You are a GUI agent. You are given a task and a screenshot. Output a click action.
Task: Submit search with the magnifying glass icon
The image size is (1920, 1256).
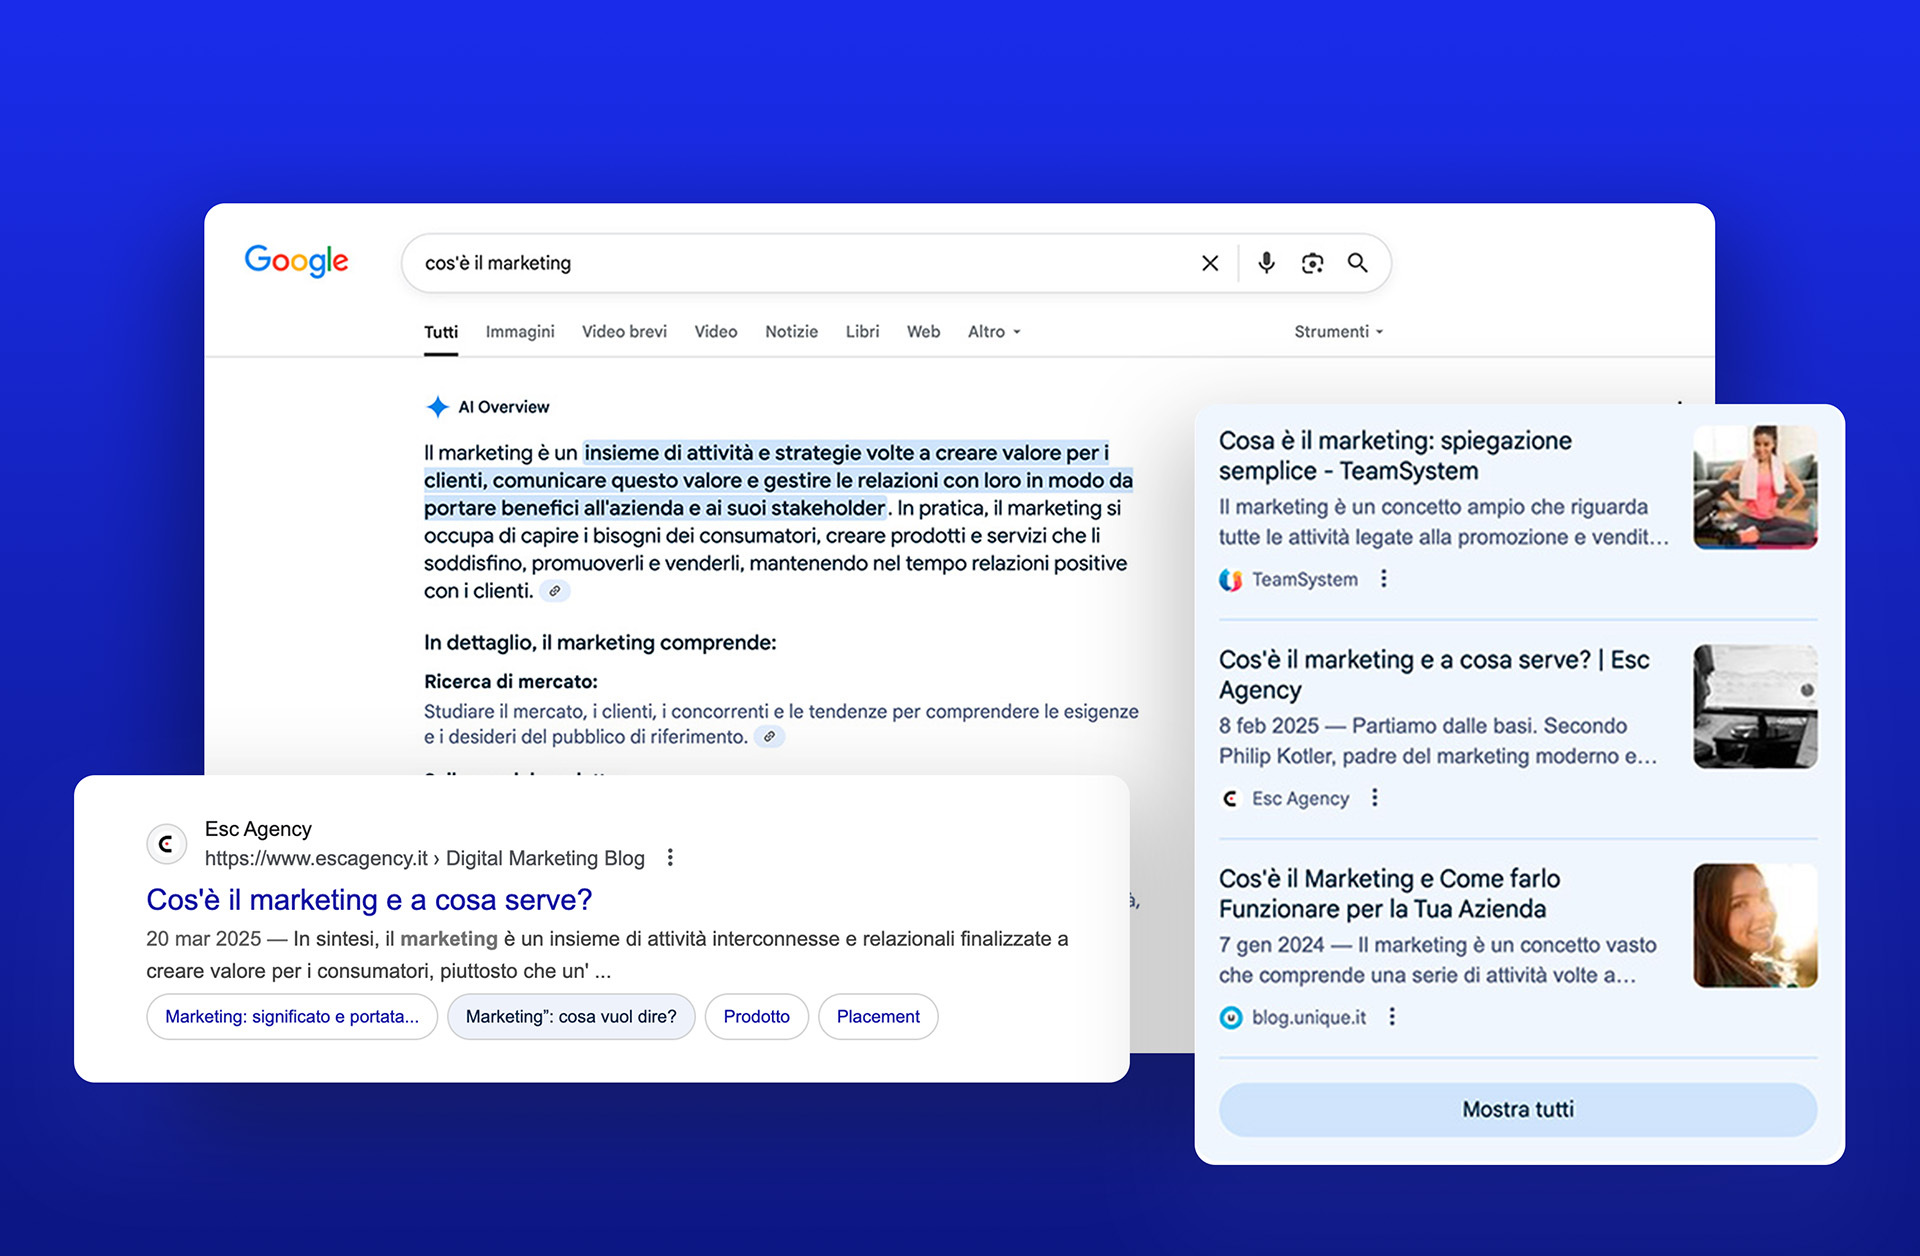(1357, 263)
